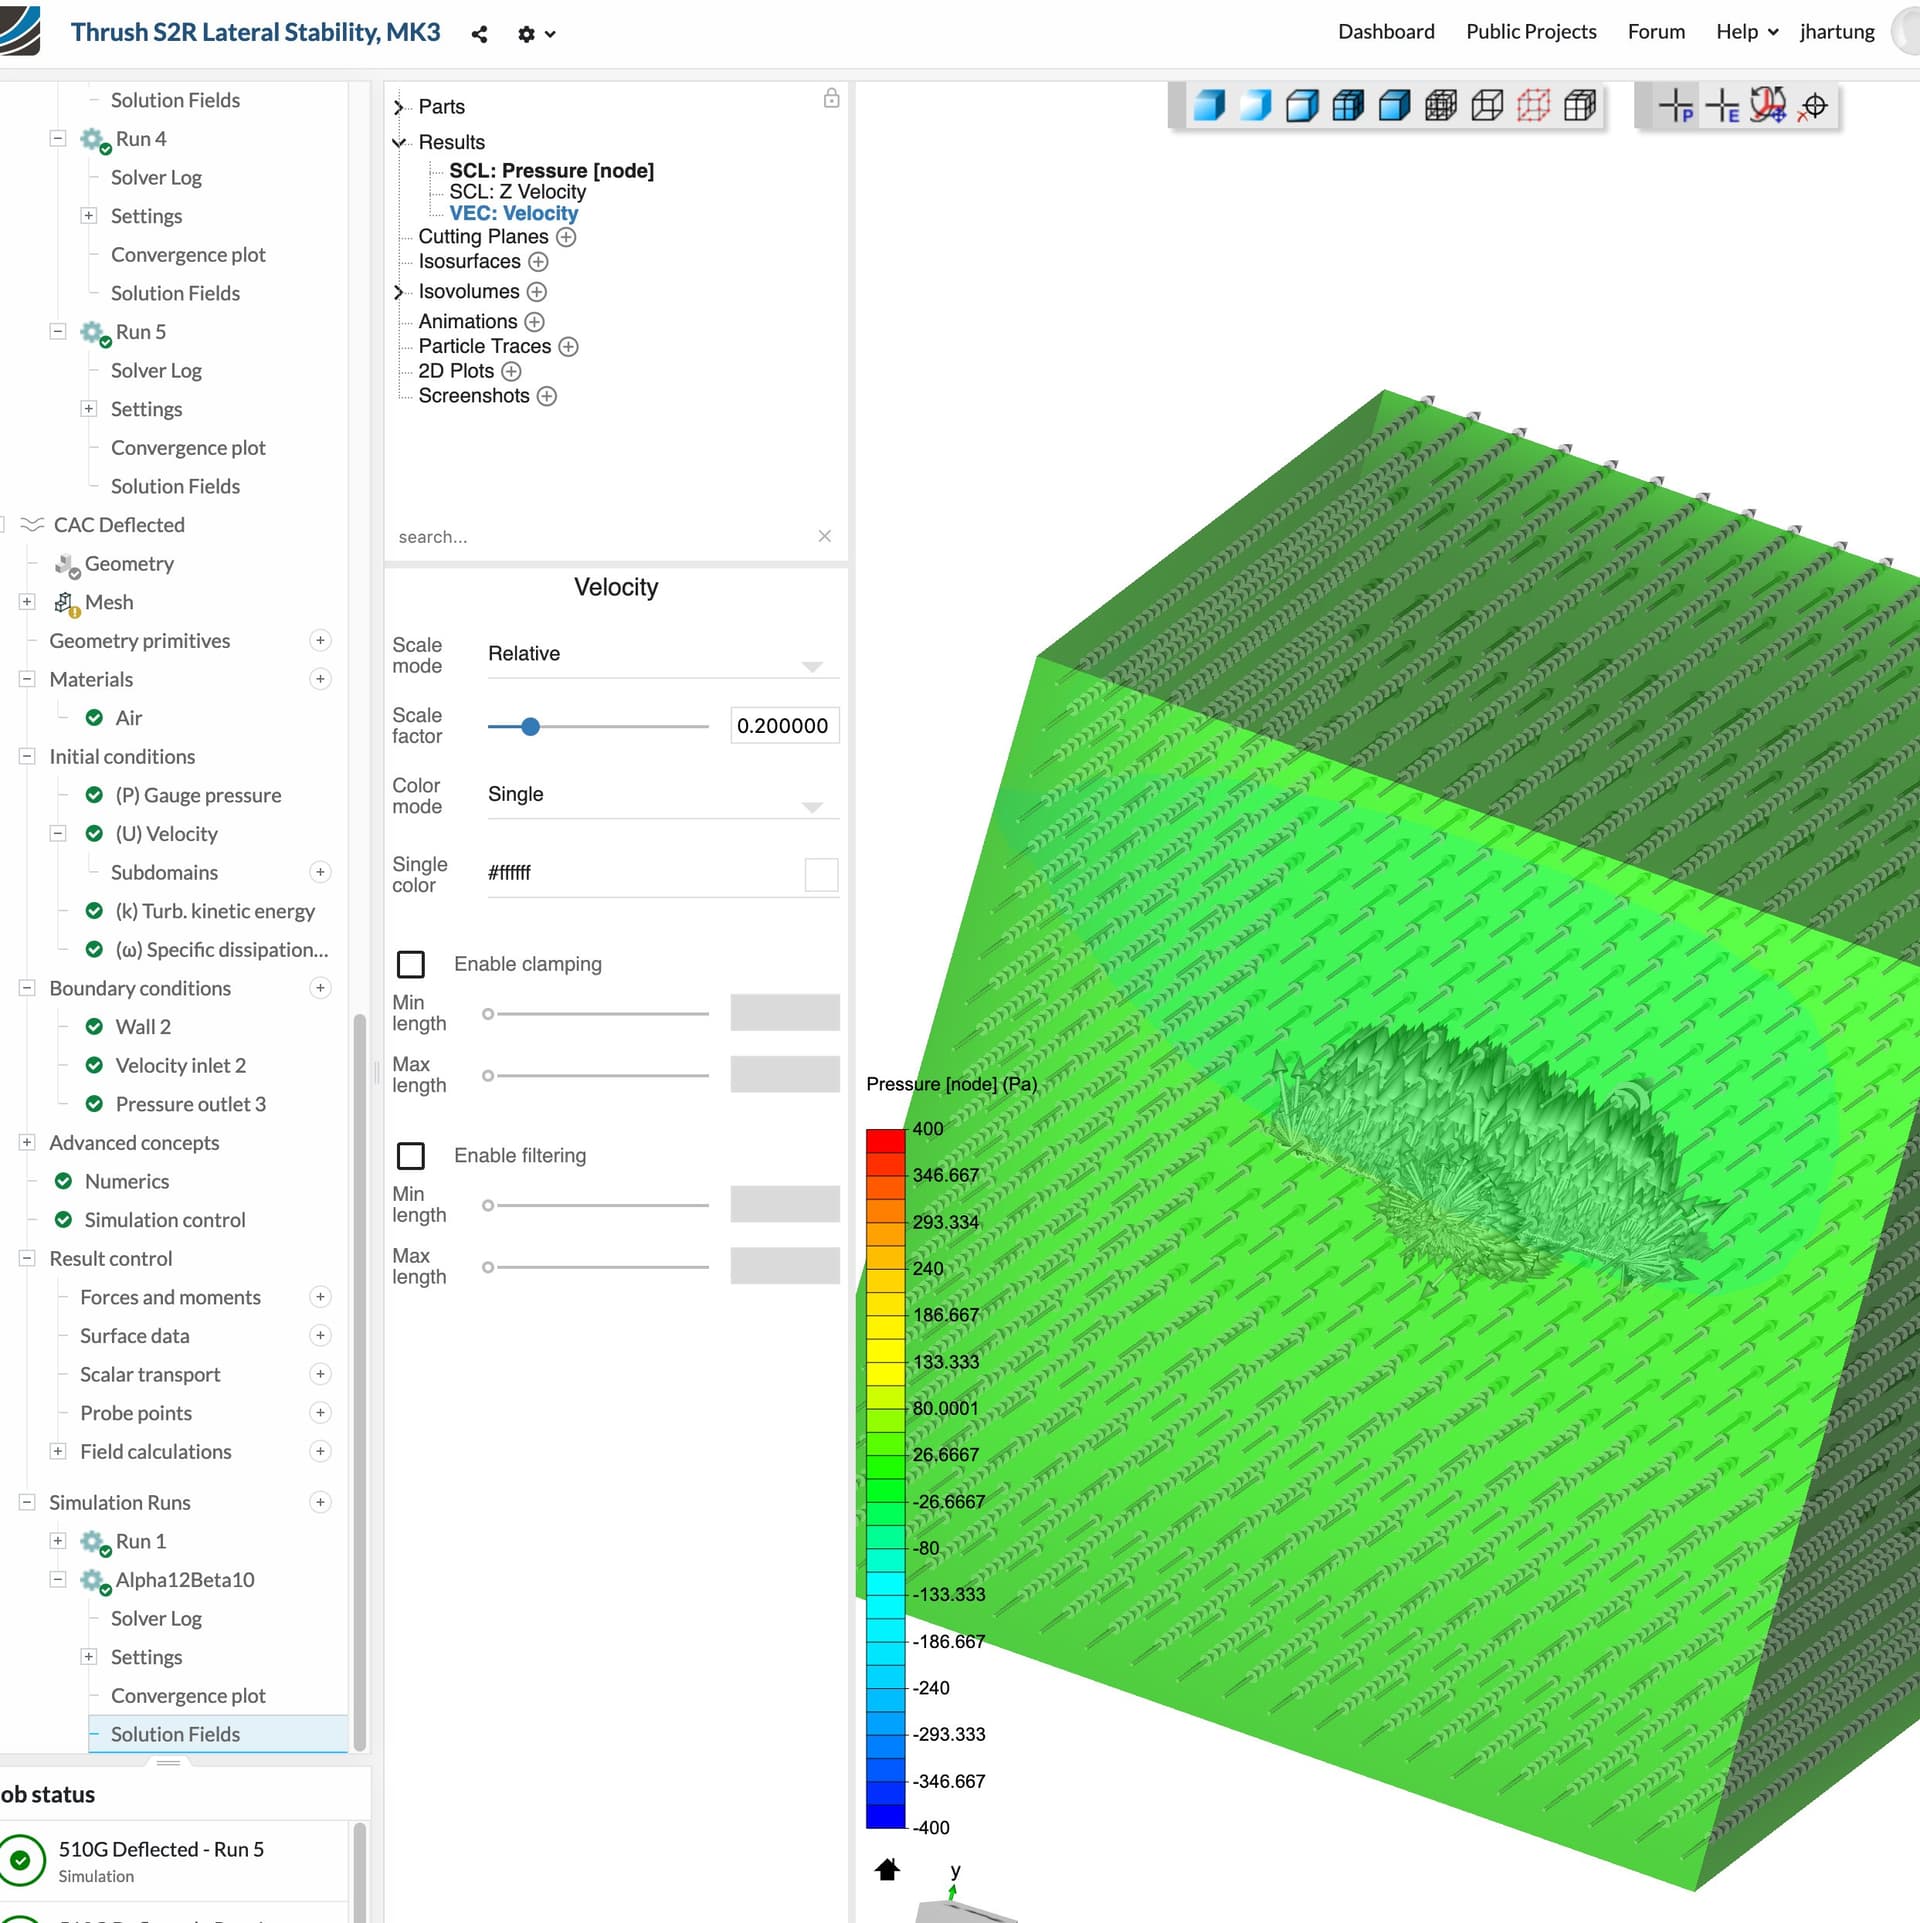Click the rotation center axes icon
This screenshot has width=1920, height=1923.
[x=1768, y=106]
